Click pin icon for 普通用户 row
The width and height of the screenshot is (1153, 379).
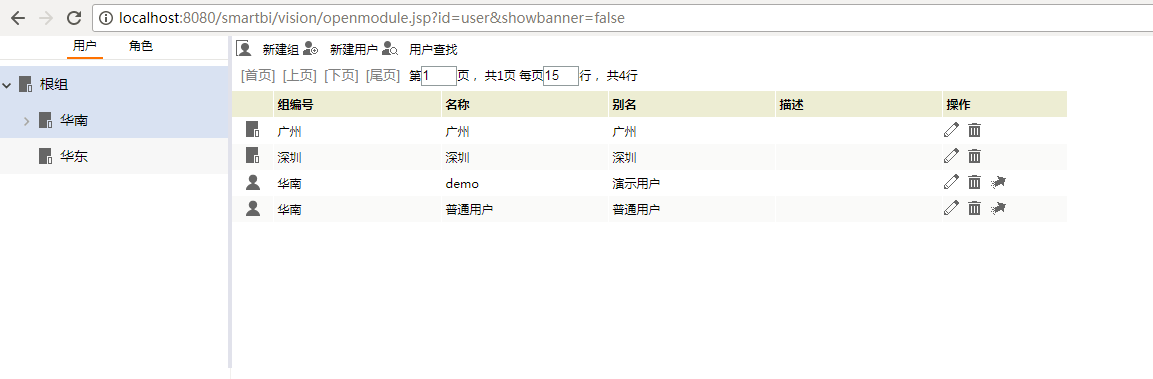998,208
